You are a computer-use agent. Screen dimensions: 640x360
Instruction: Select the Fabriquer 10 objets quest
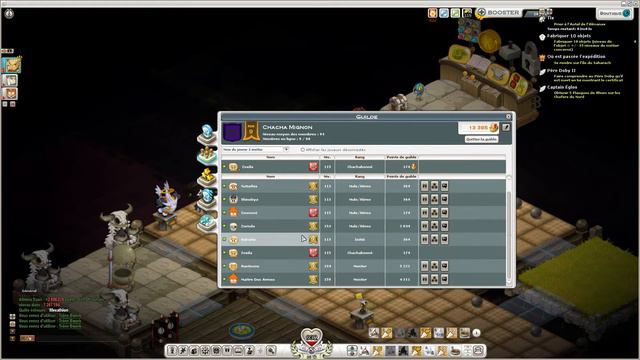569,36
